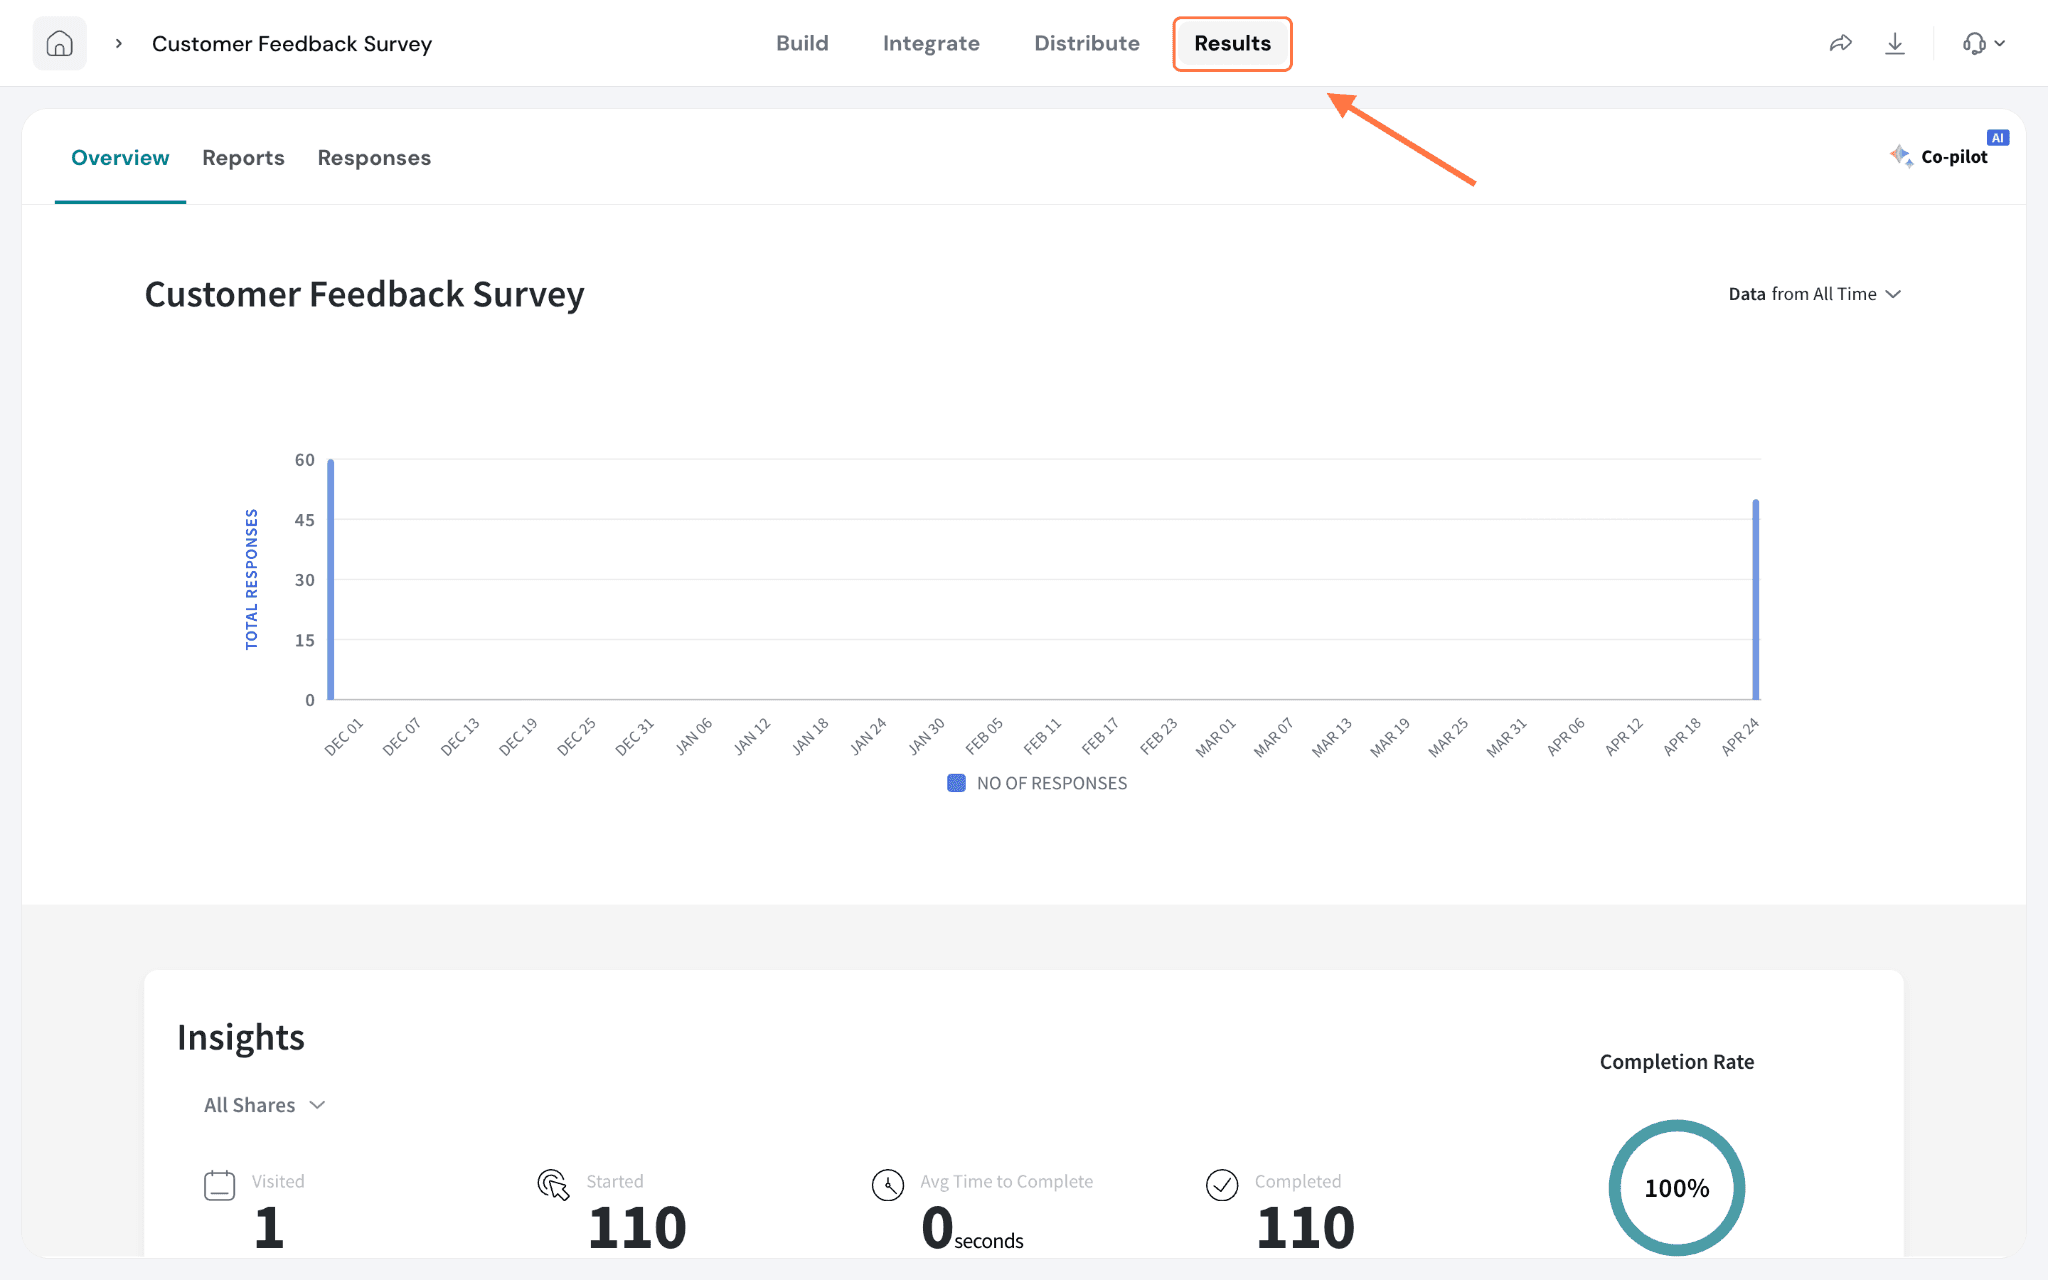
Task: Toggle the No of Responses legend
Action: tap(1037, 783)
